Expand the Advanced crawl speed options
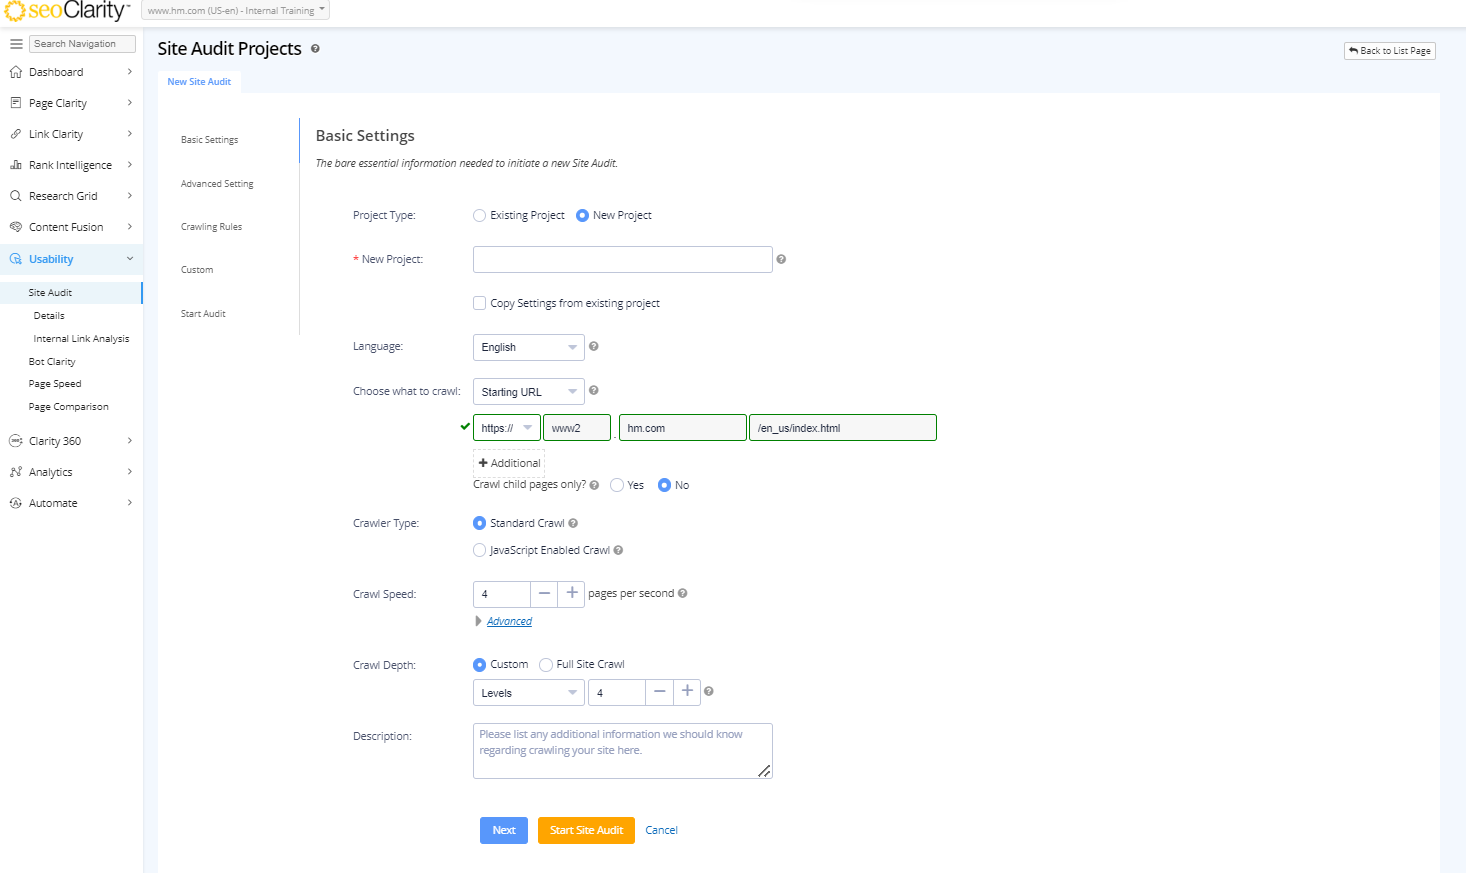The image size is (1466, 873). 509,621
